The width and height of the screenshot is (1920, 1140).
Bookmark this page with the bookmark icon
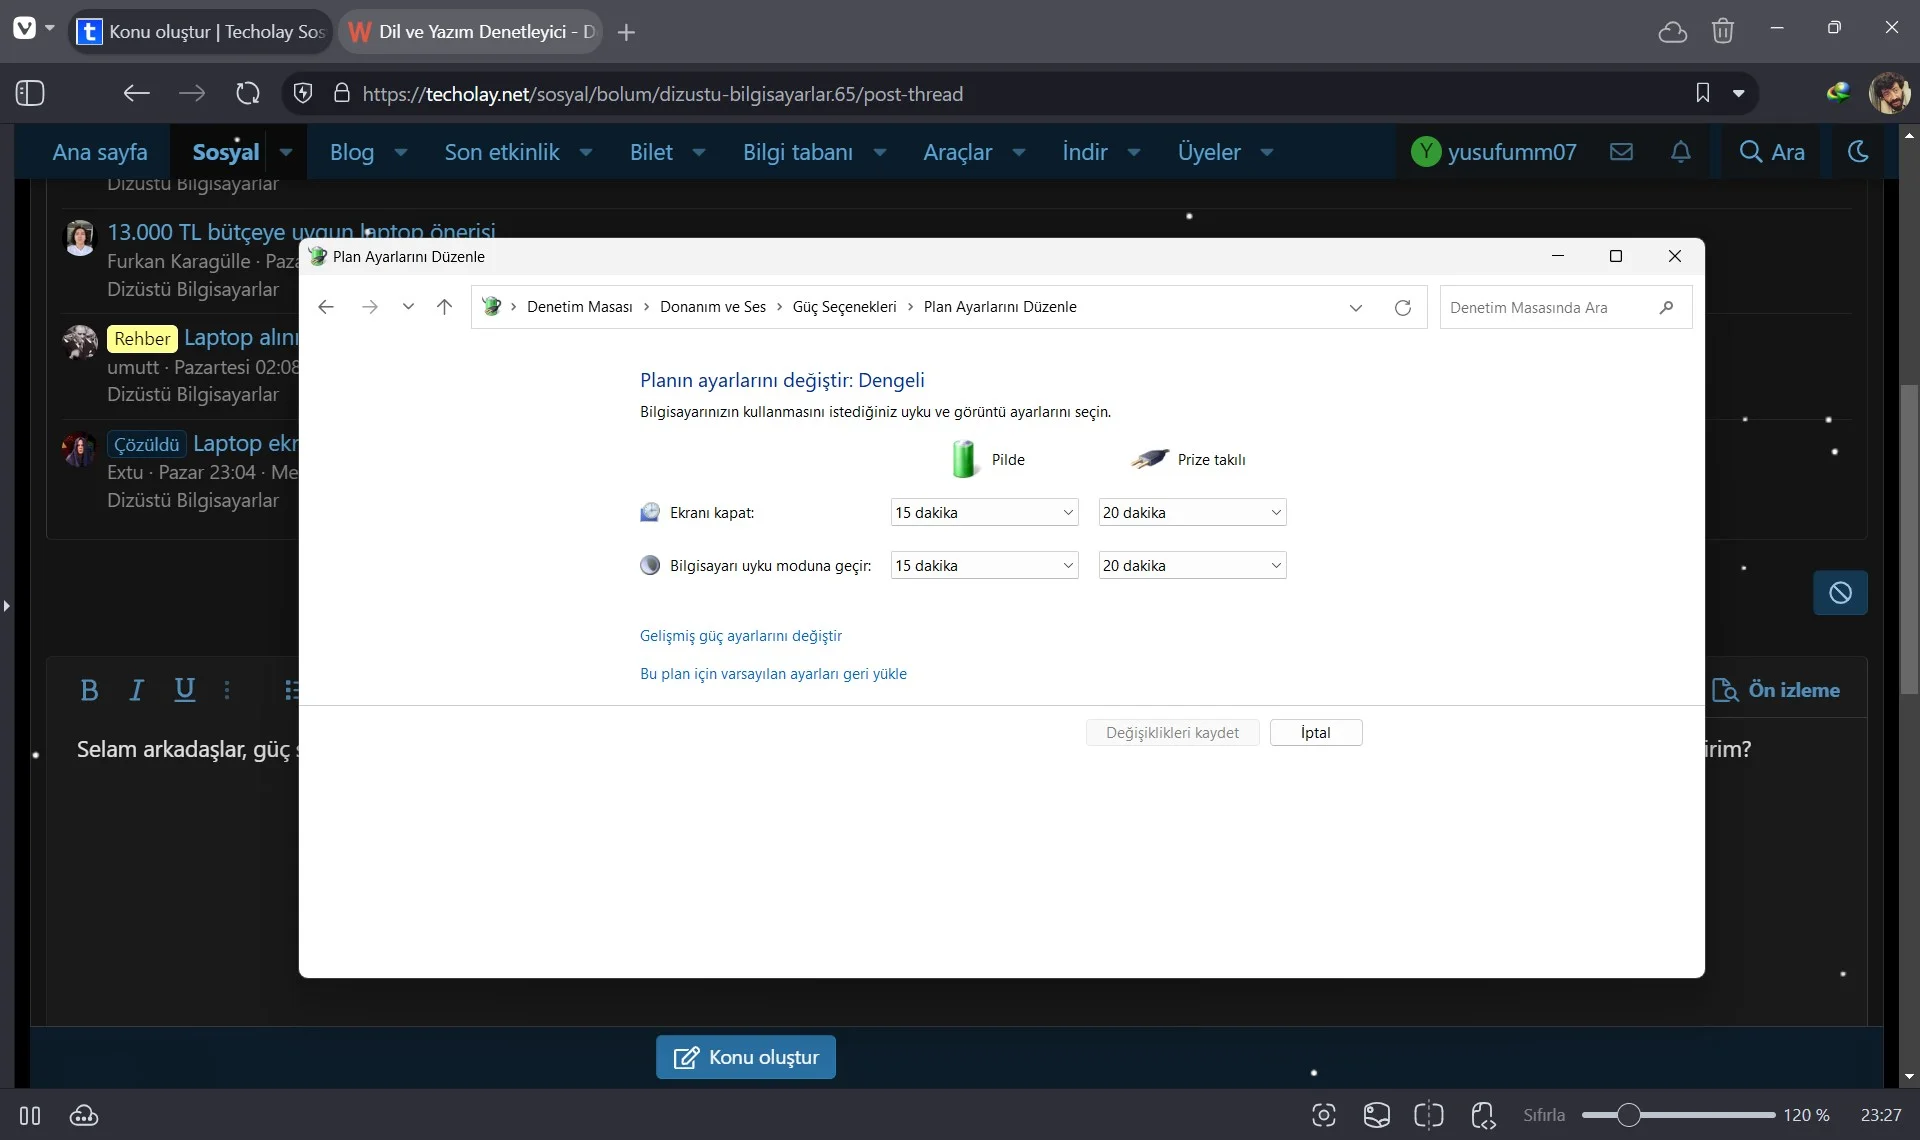click(1703, 93)
